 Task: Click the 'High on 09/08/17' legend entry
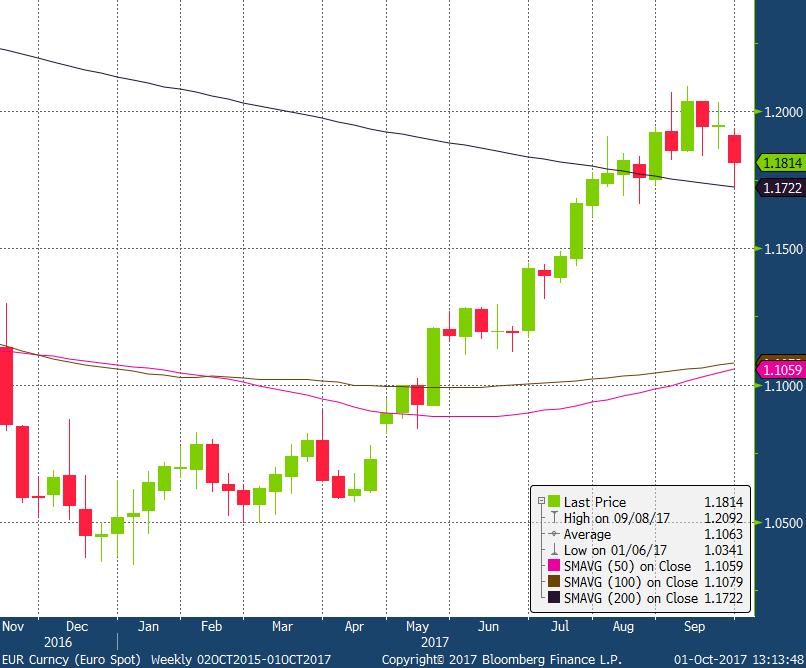tap(616, 518)
